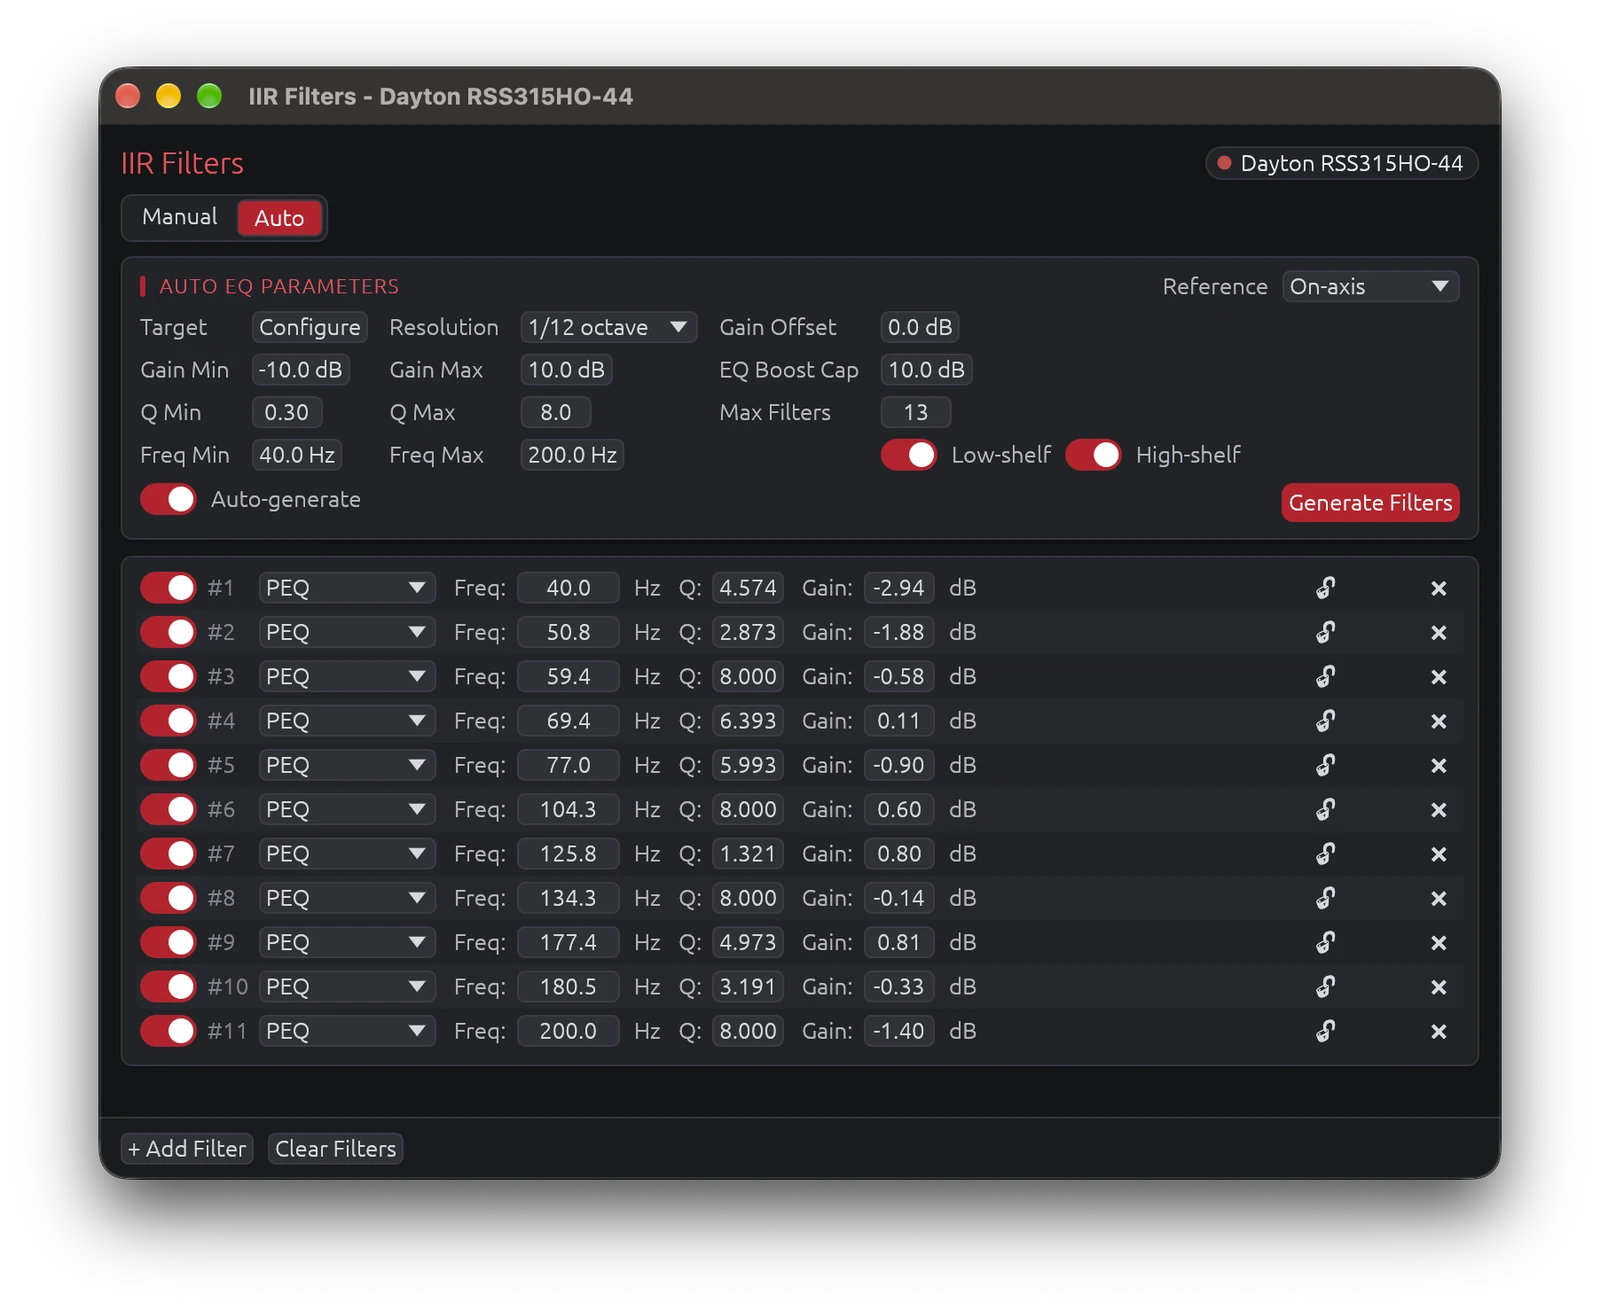Remove filter #6 with its X icon
The height and width of the screenshot is (1310, 1600).
pyautogui.click(x=1439, y=809)
